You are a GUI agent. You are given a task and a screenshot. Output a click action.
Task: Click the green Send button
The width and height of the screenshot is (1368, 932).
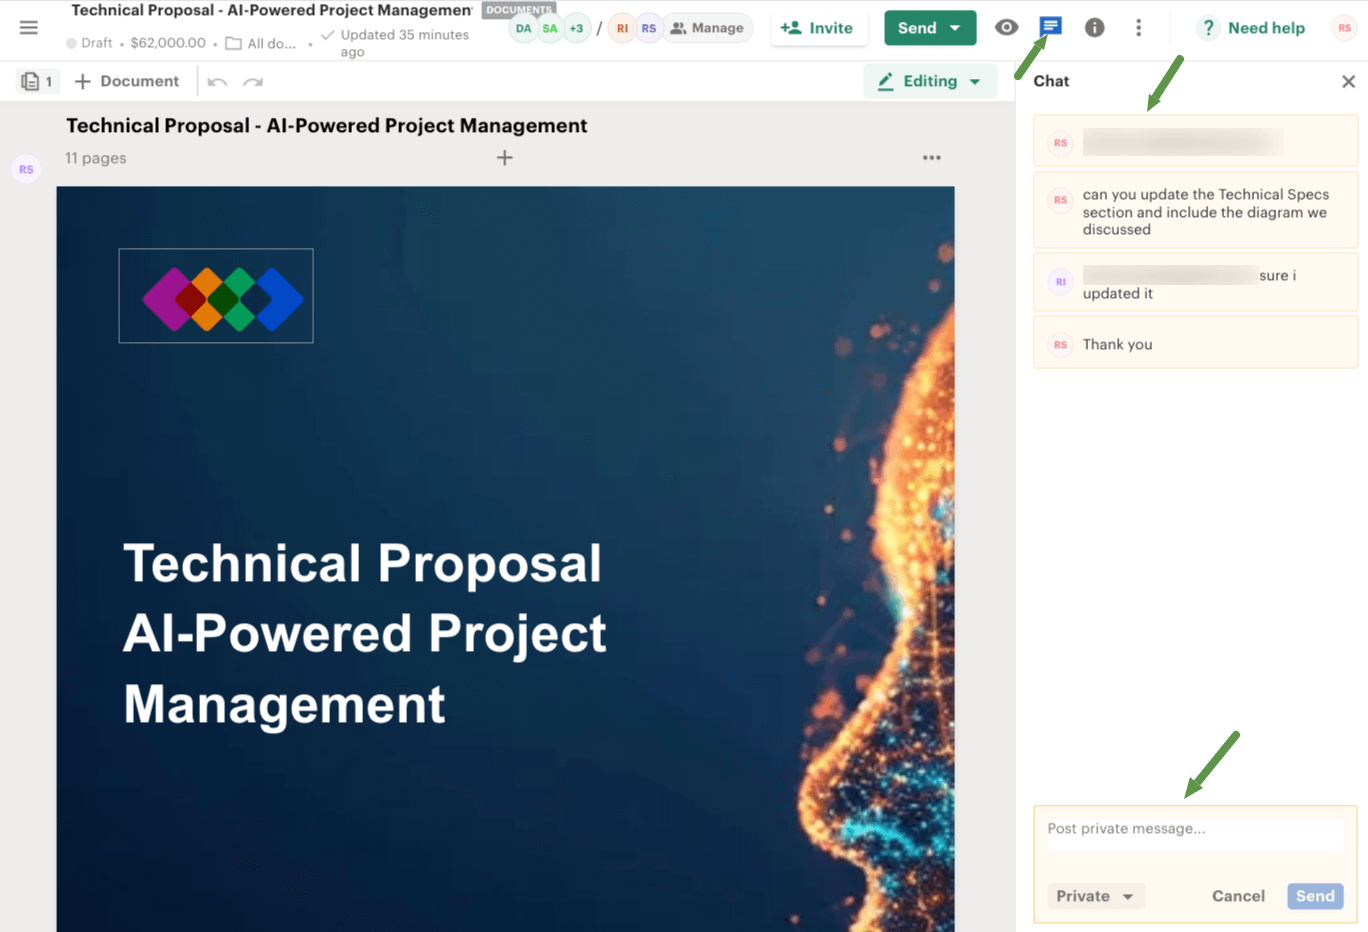pyautogui.click(x=917, y=28)
